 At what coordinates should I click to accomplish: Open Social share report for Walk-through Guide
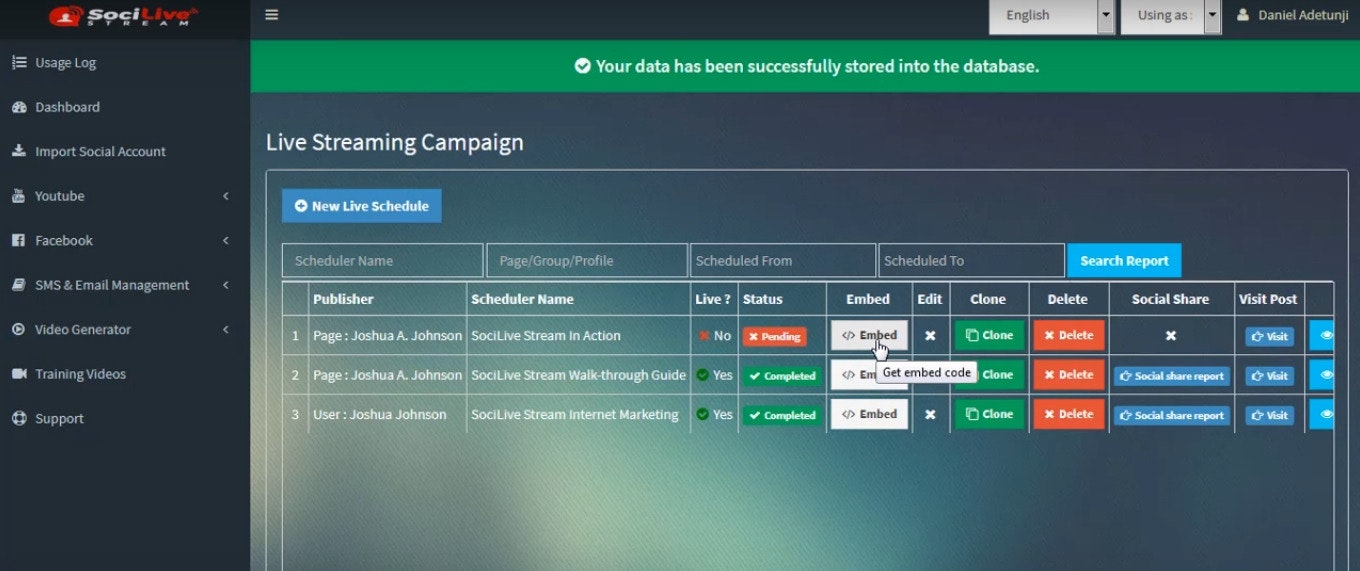tap(1171, 376)
